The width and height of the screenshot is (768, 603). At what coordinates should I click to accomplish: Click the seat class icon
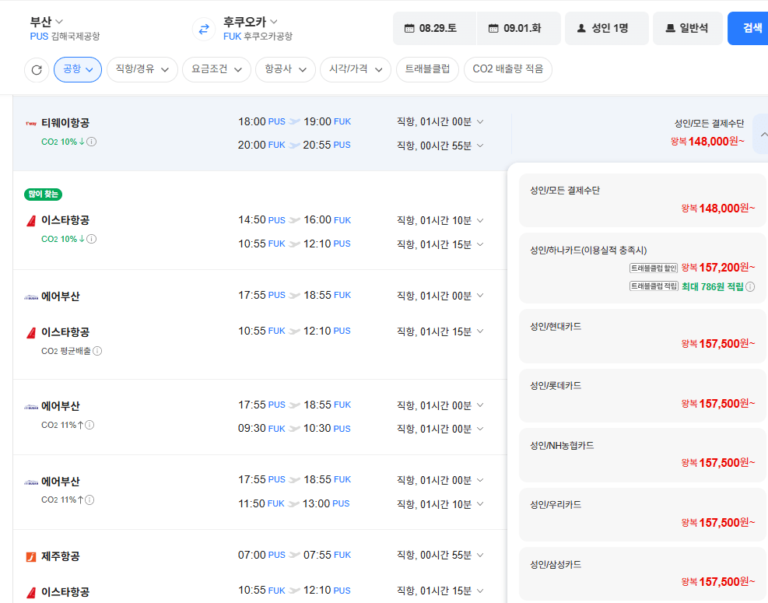(670, 28)
